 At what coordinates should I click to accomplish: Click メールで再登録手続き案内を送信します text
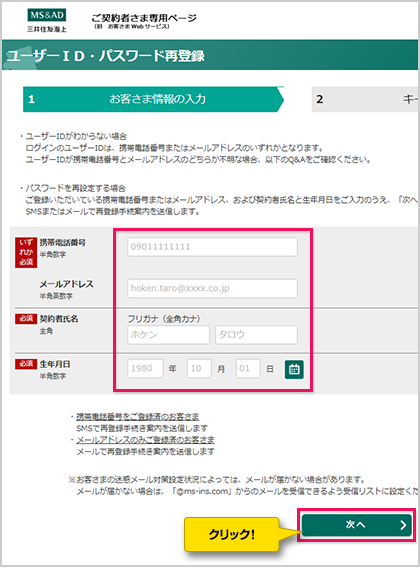point(146,452)
